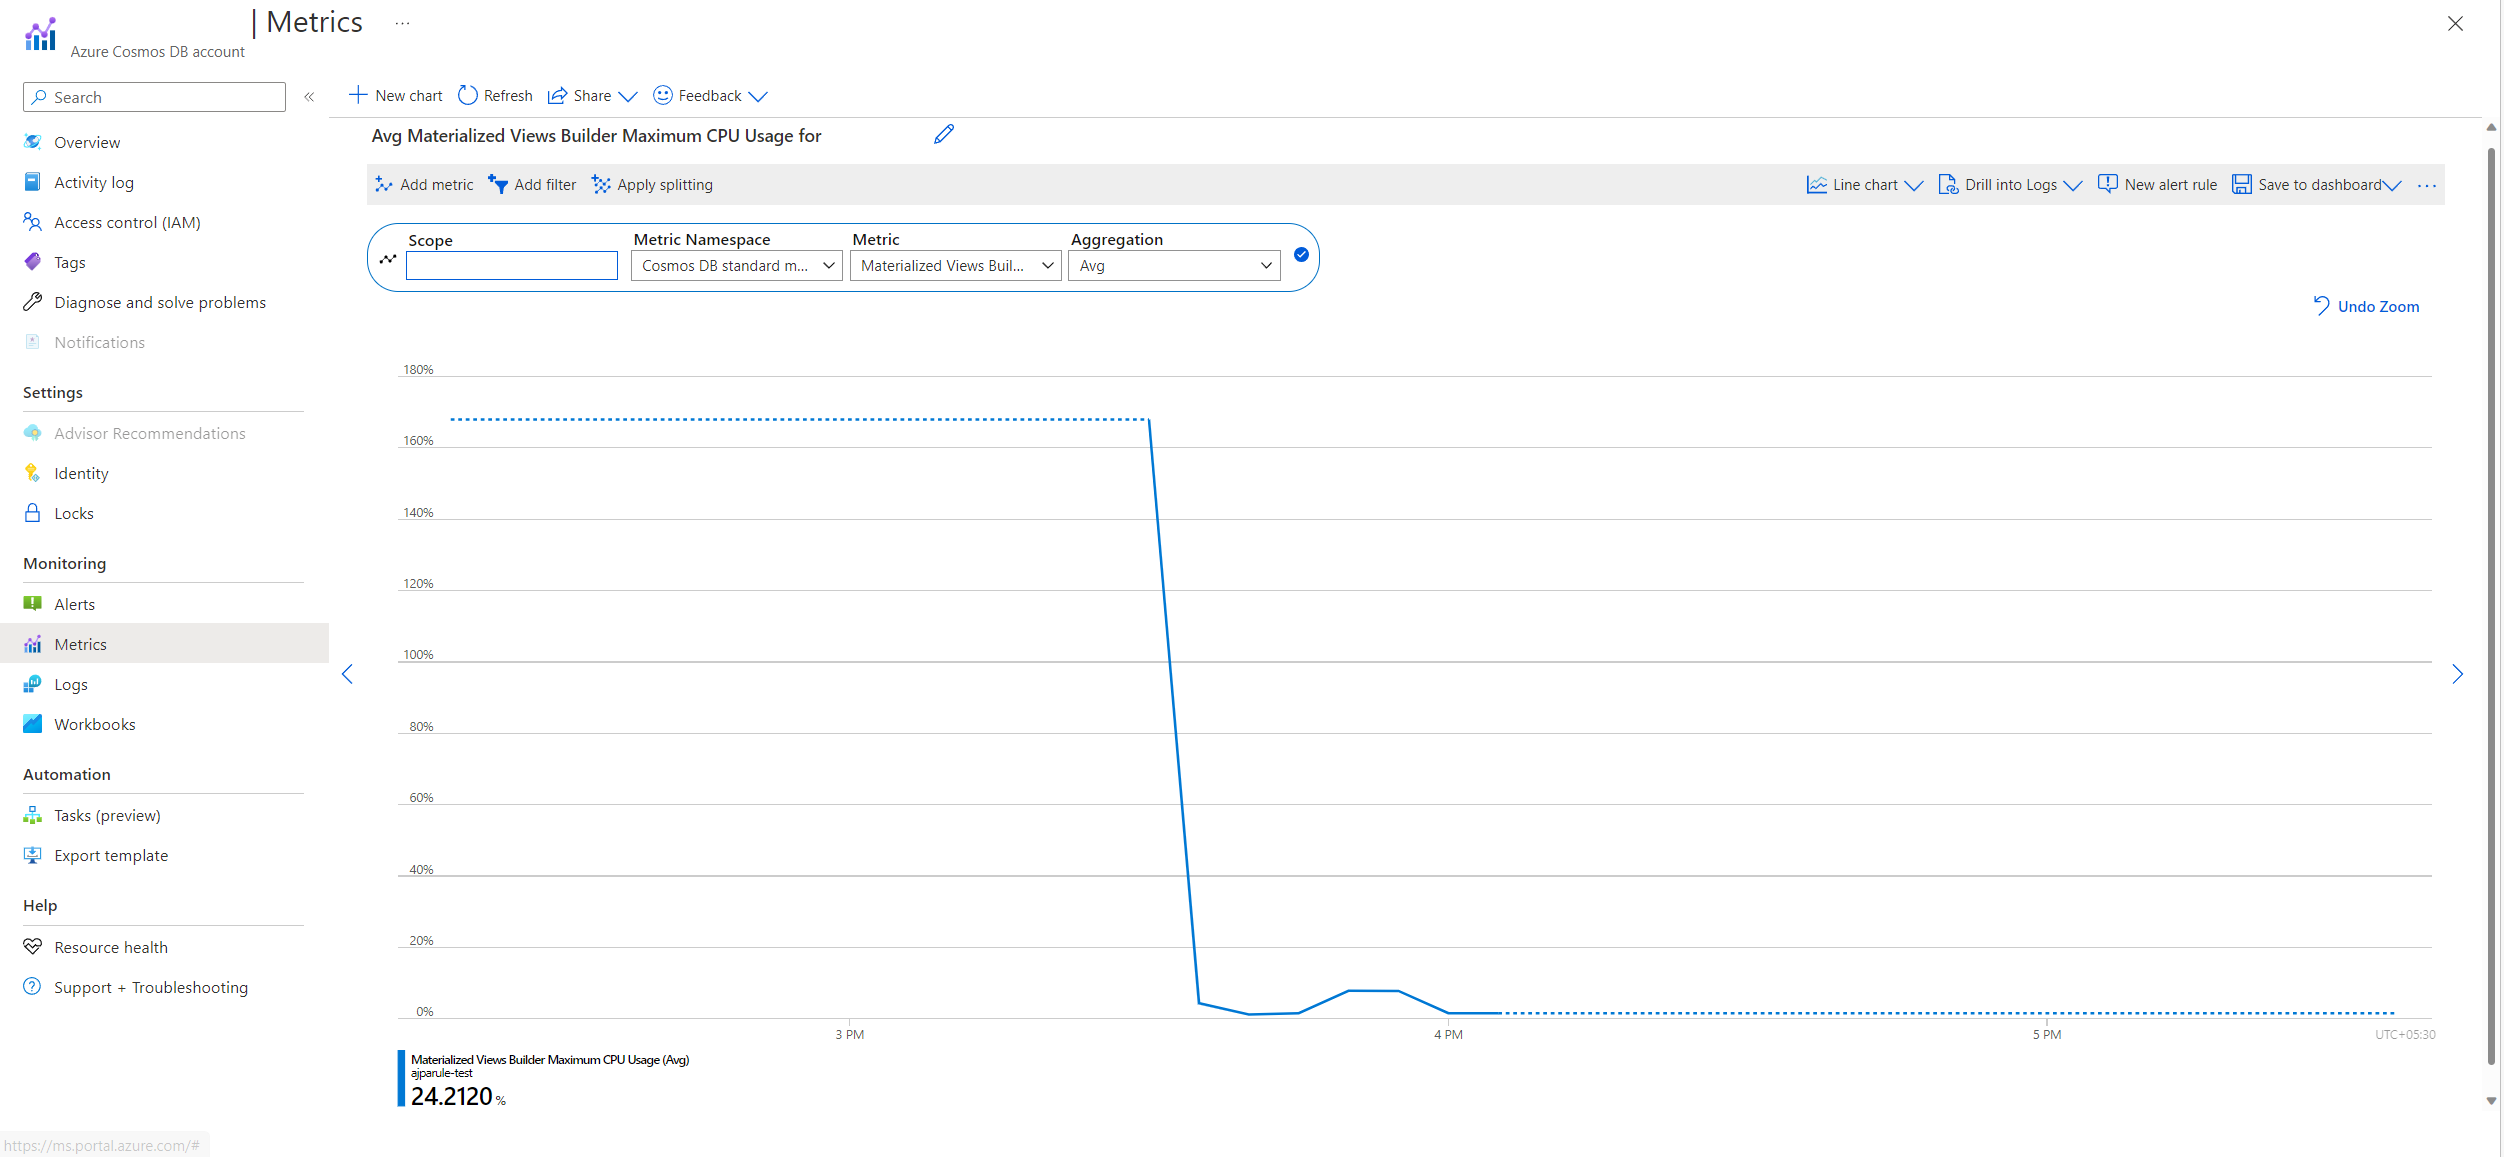
Task: Open the Line chart type dropdown
Action: 1865,184
